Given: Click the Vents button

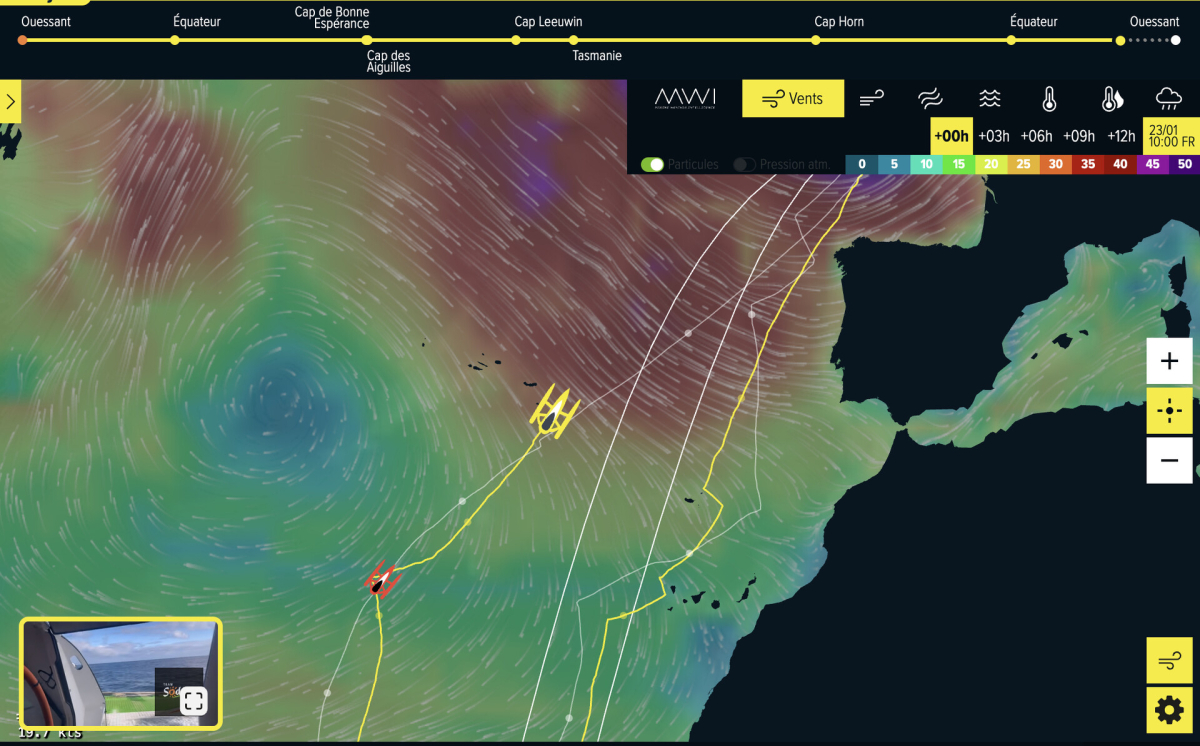Looking at the screenshot, I should [792, 98].
